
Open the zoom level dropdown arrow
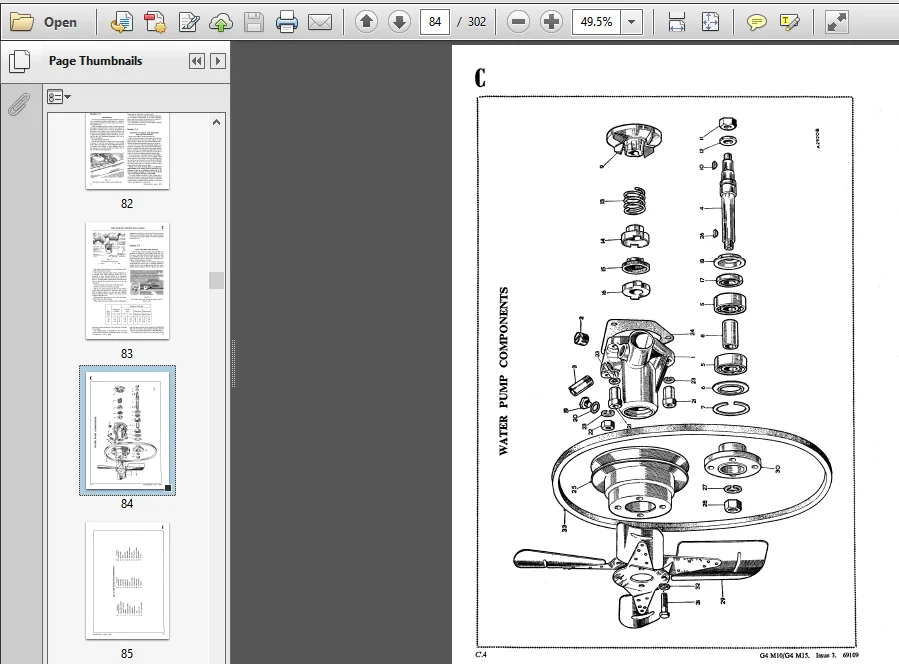pos(631,22)
